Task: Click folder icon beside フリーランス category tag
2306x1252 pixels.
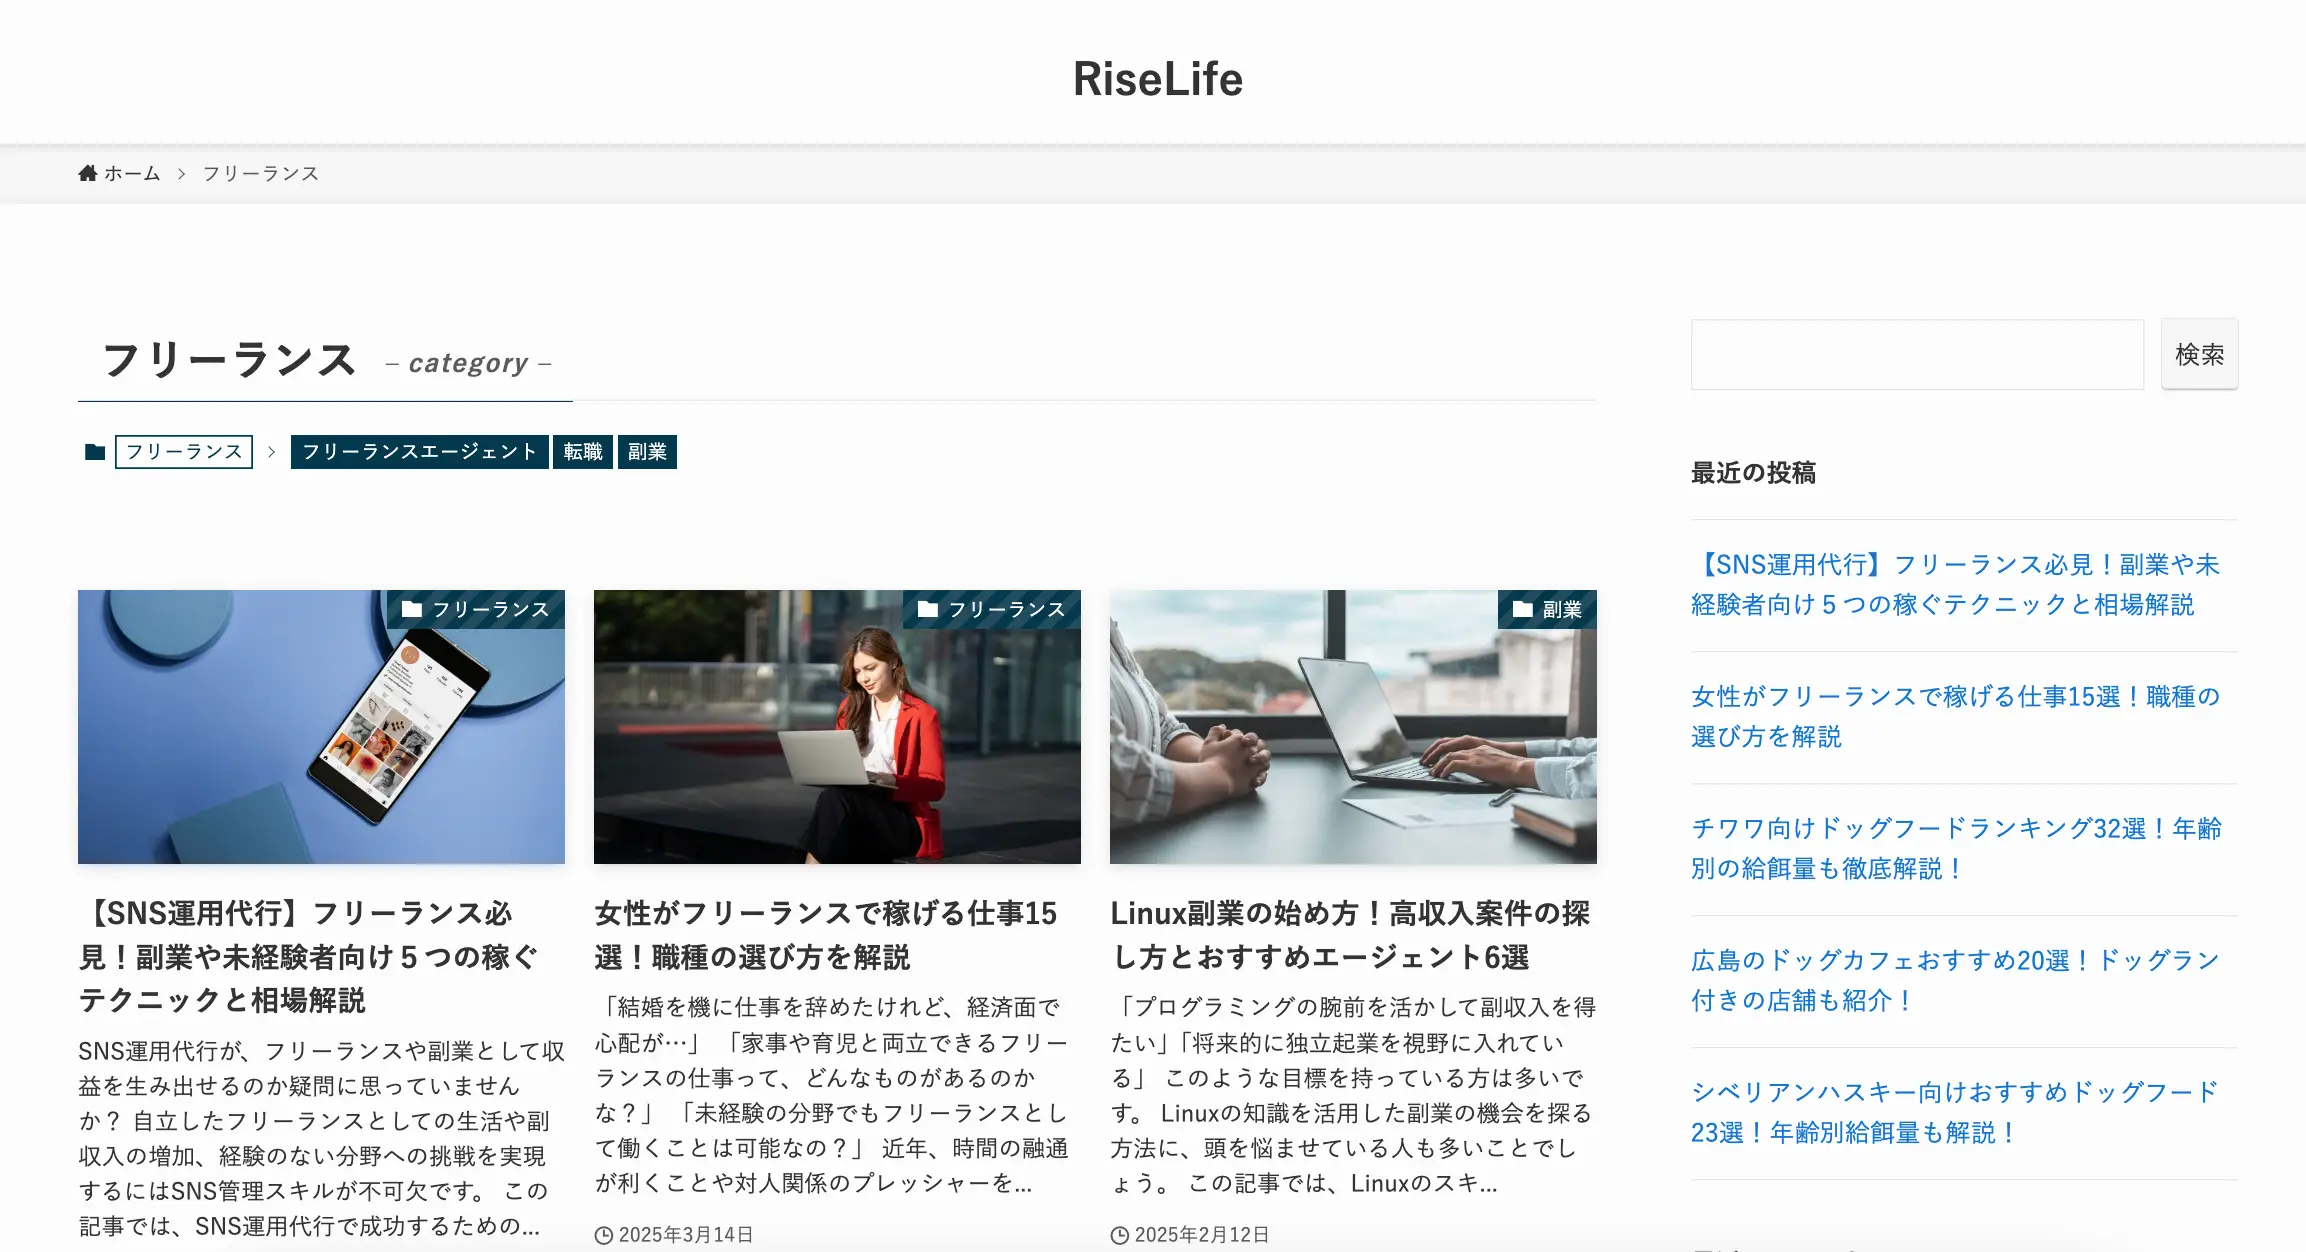Action: [x=95, y=452]
